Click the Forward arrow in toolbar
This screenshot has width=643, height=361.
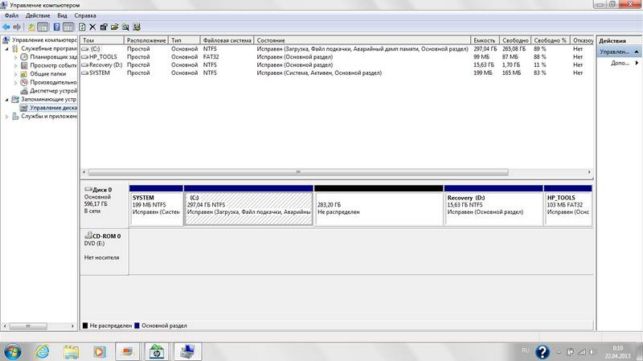pos(17,27)
